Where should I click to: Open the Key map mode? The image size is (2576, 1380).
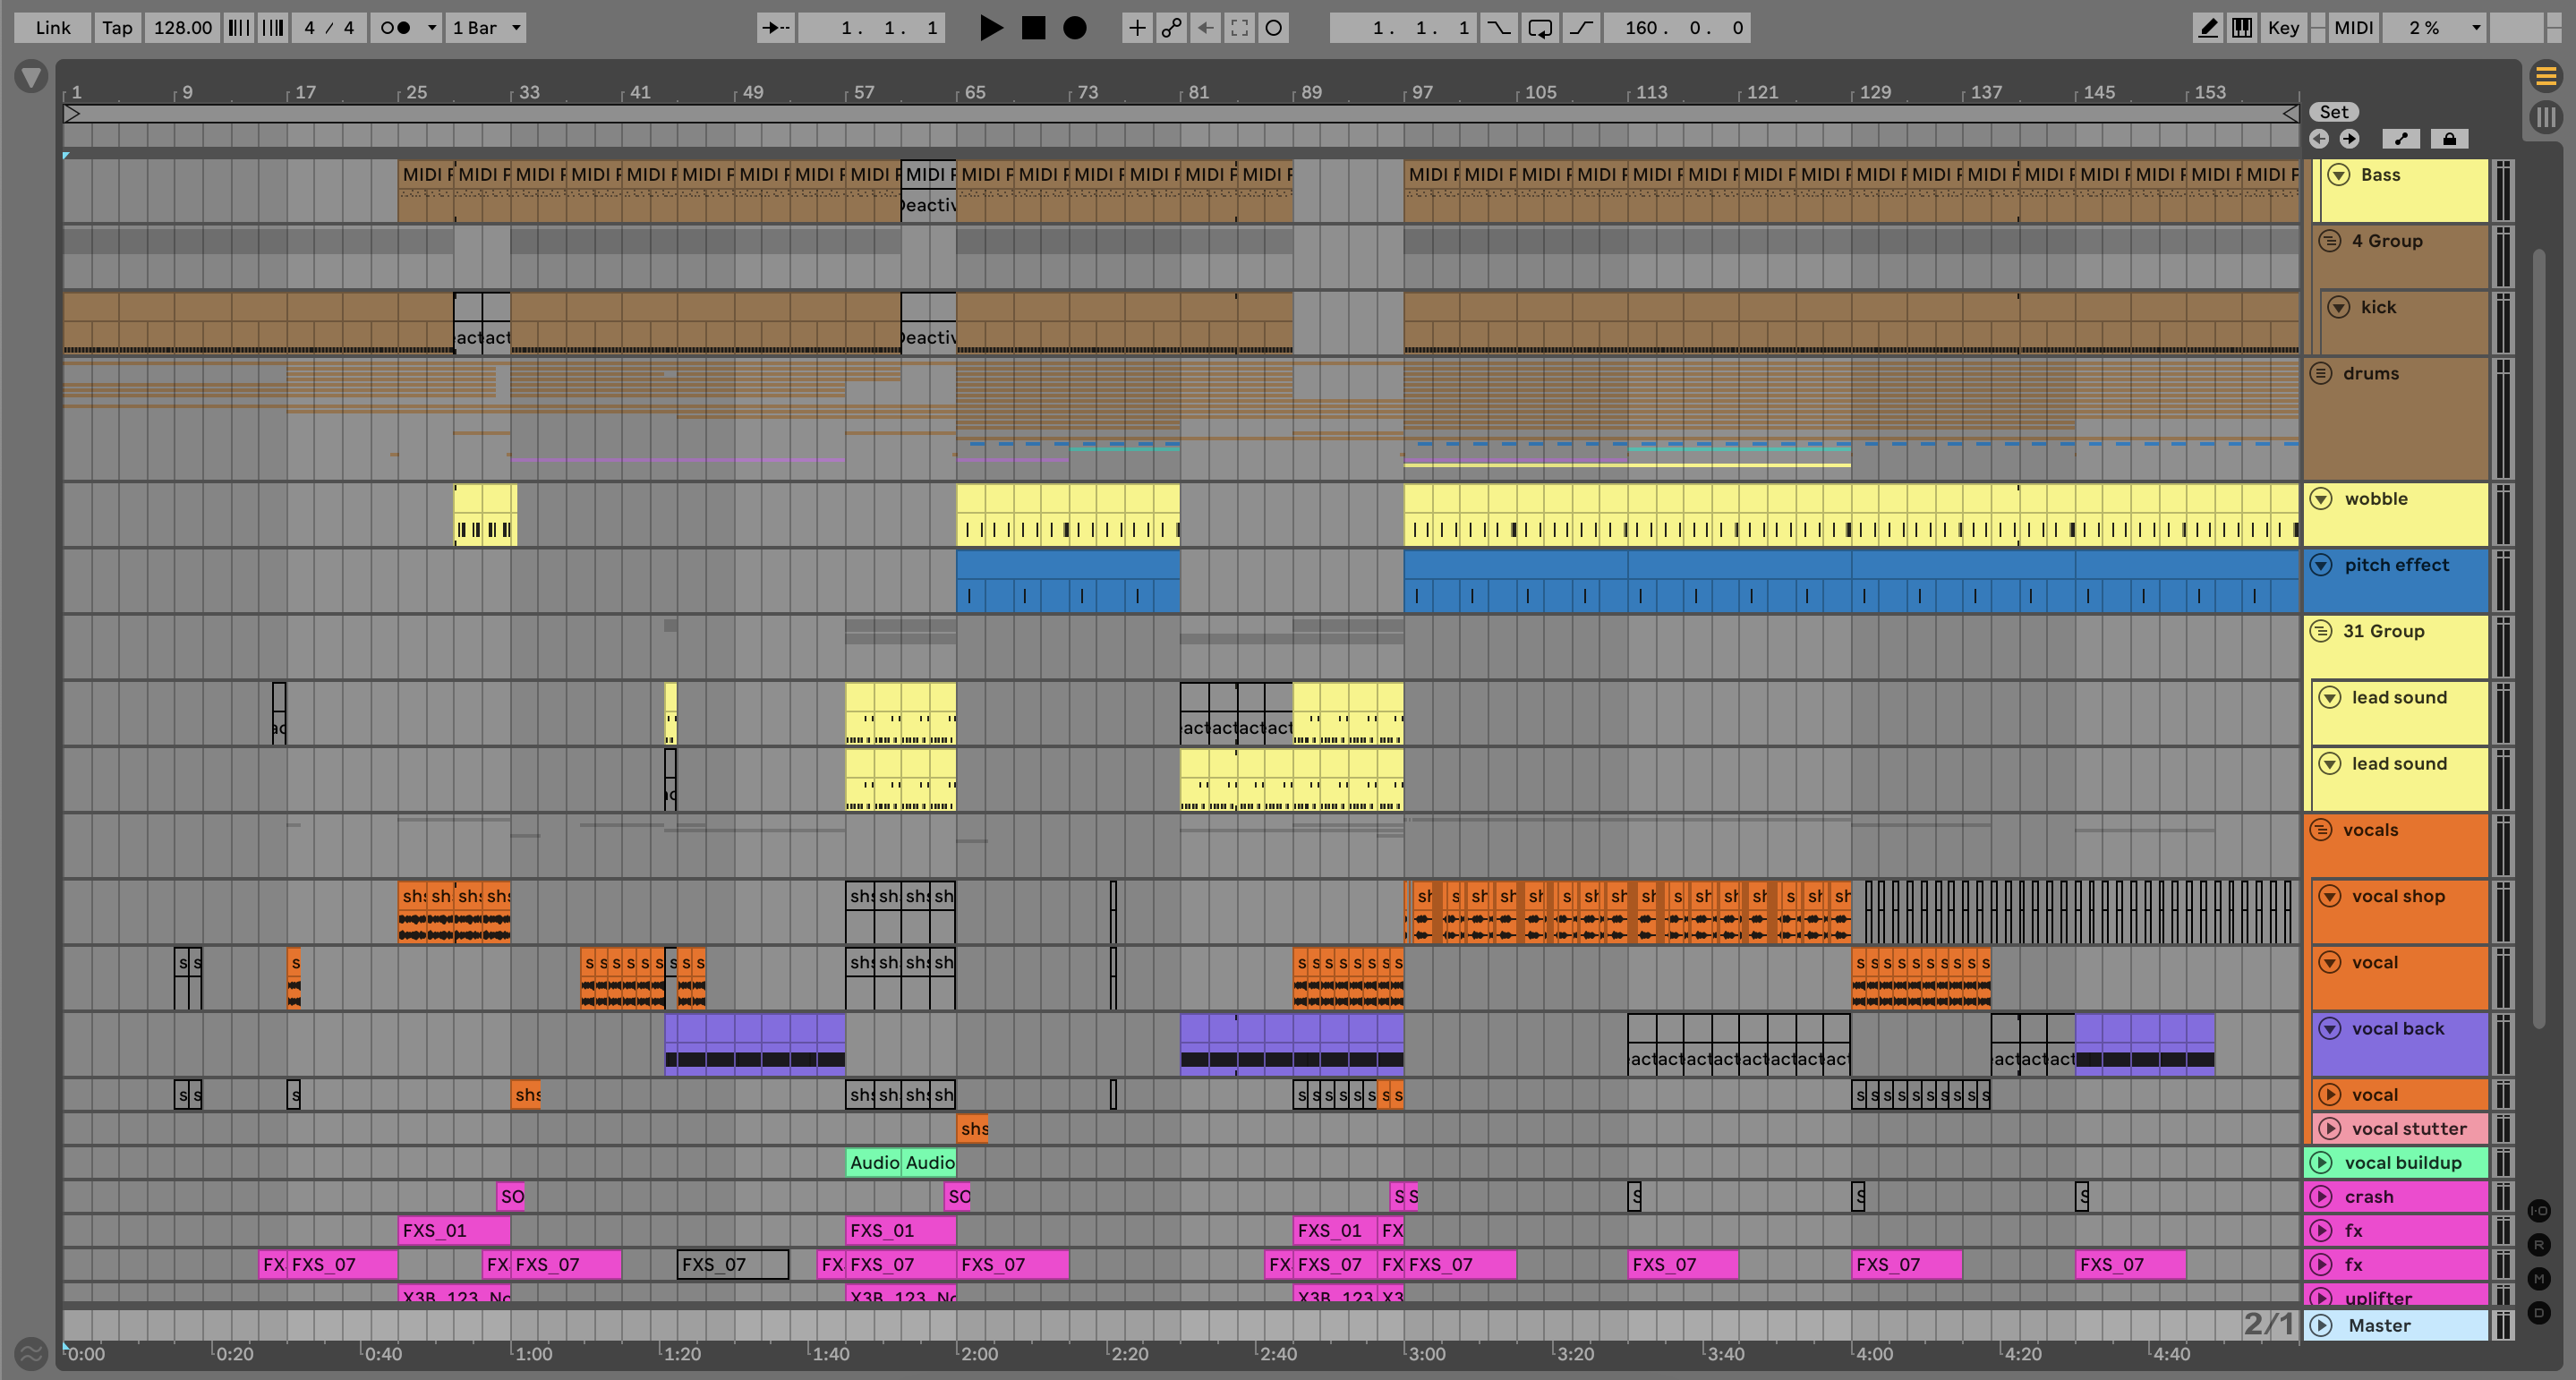pos(2283,28)
